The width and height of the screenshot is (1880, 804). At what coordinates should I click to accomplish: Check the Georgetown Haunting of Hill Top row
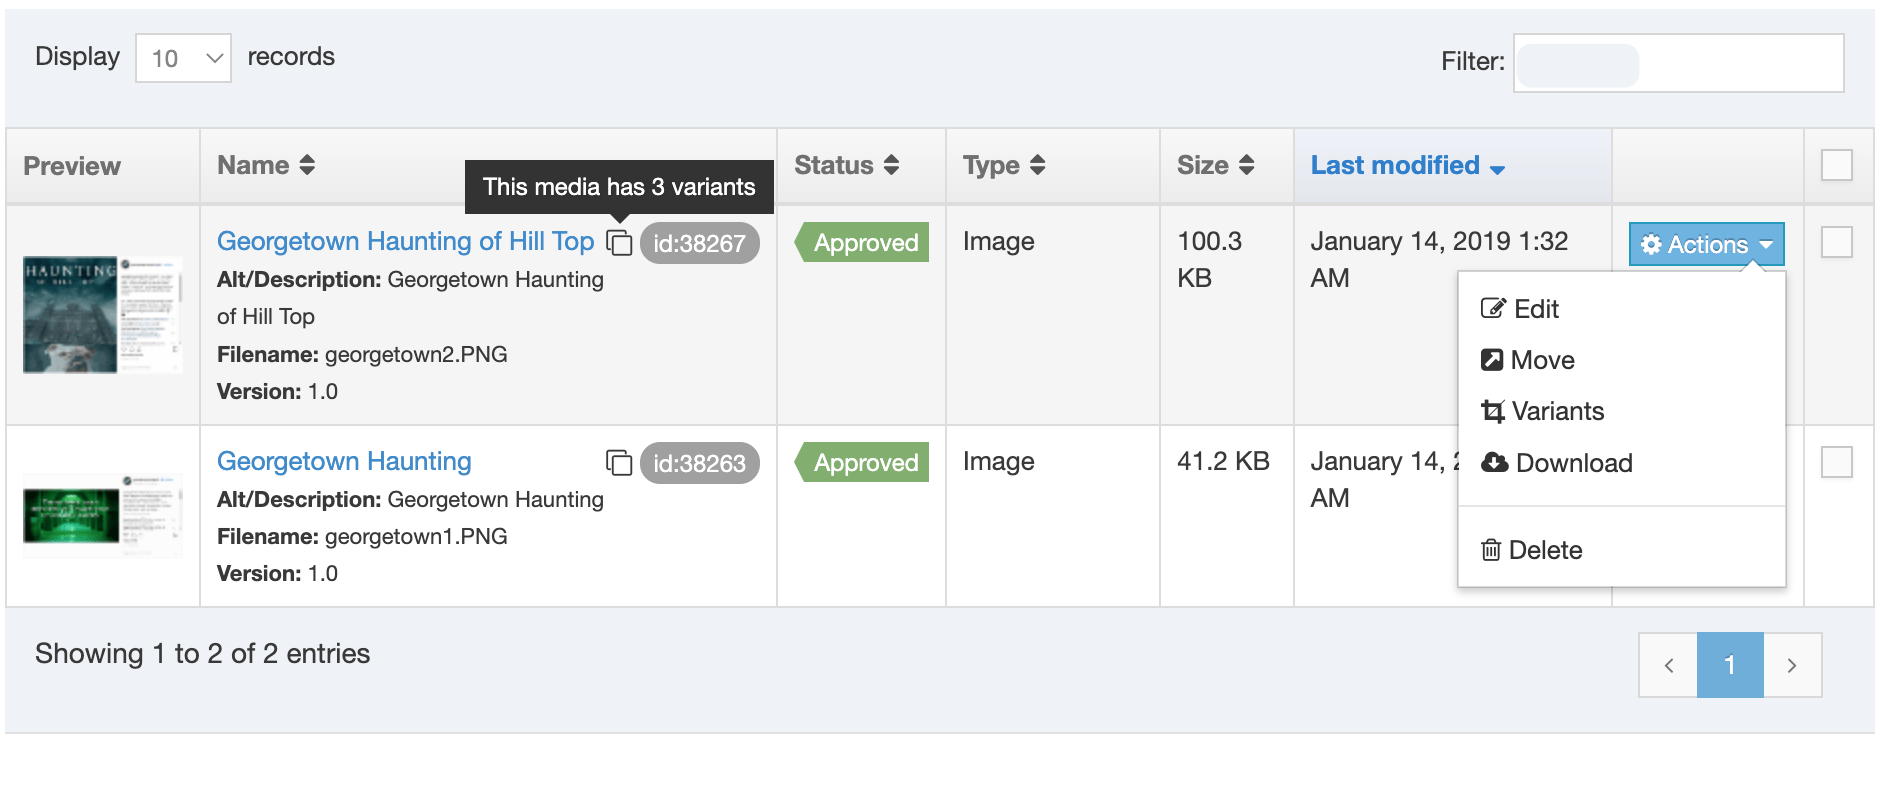1836,242
